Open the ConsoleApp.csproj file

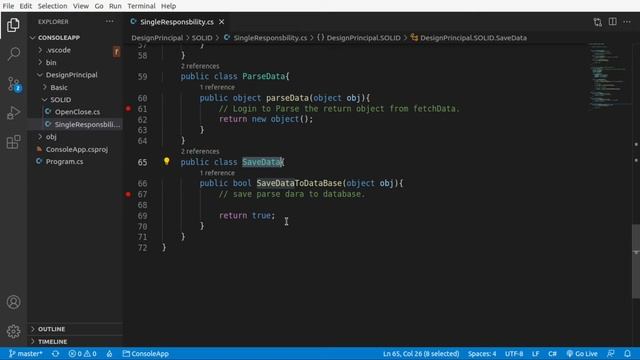(75, 149)
